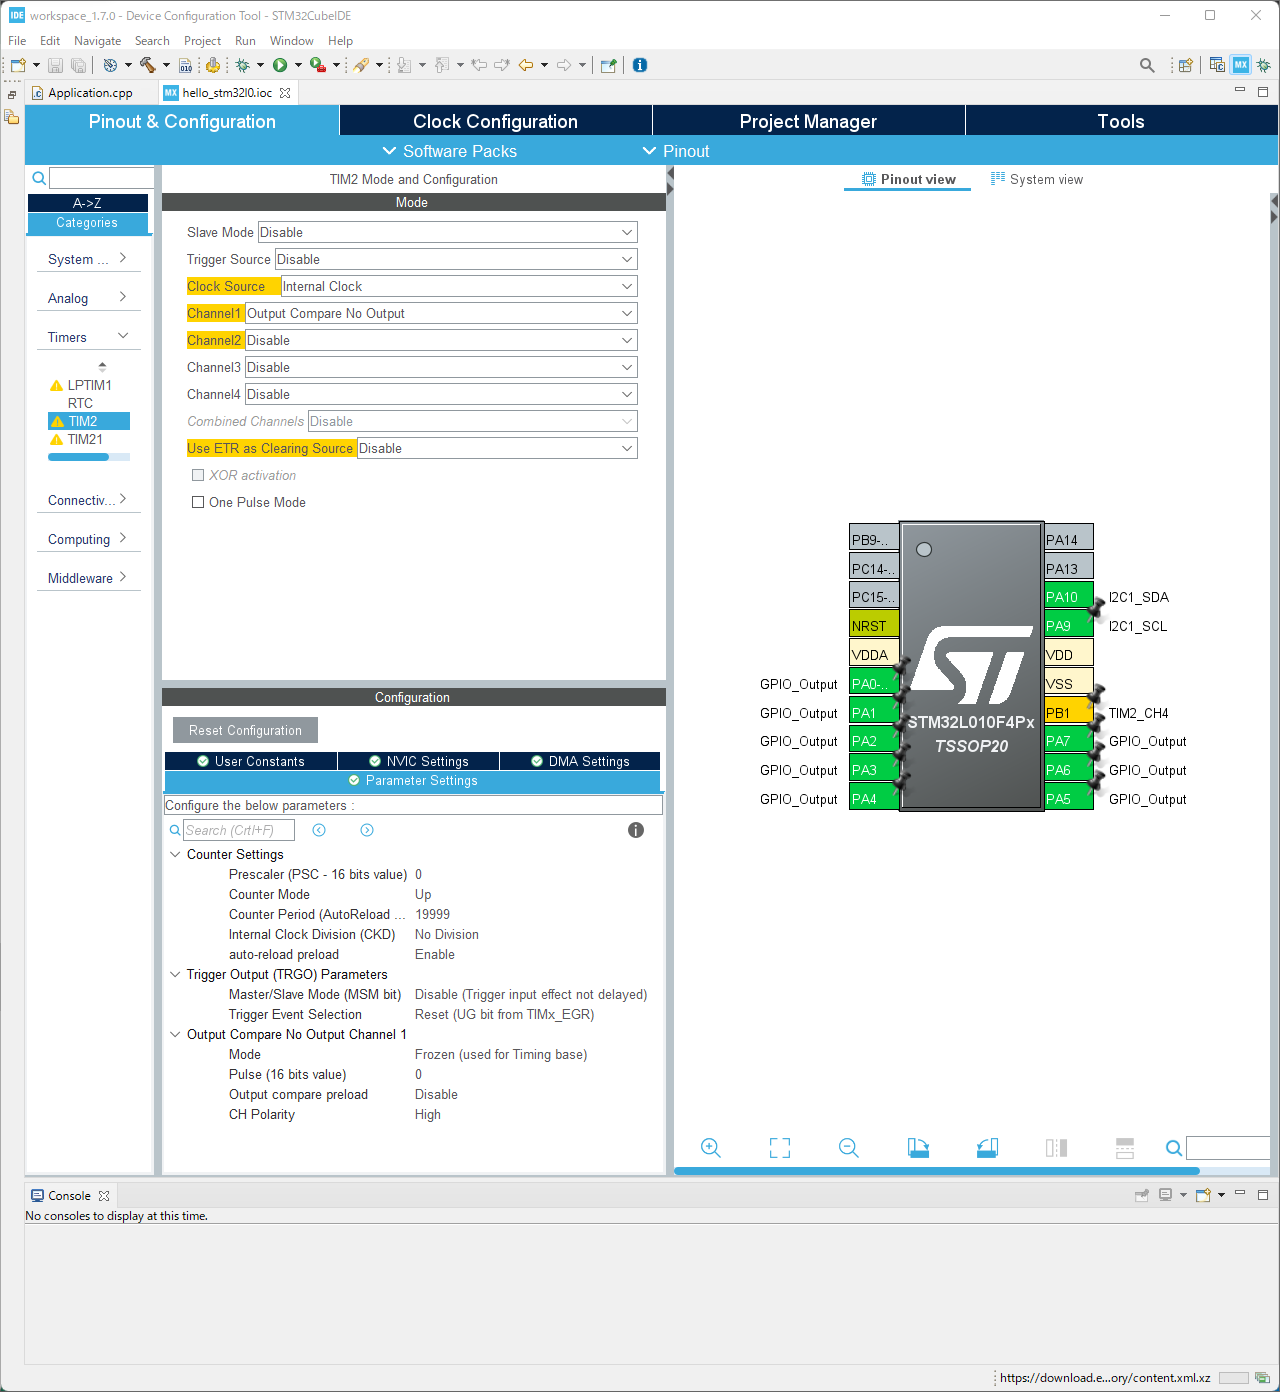Viewport: 1280px width, 1392px height.
Task: Click the Build hammer icon in toolbar
Action: (147, 65)
